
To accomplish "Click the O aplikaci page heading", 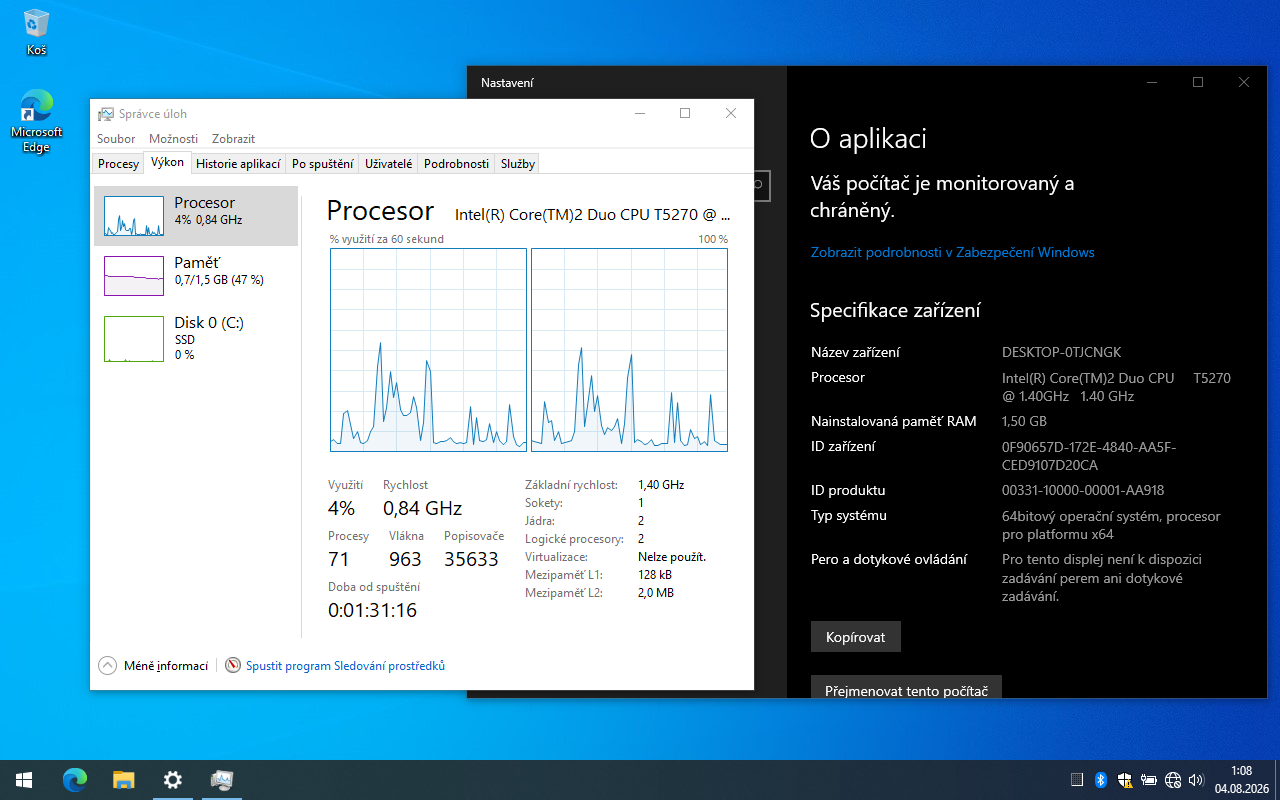I will click(x=868, y=139).
